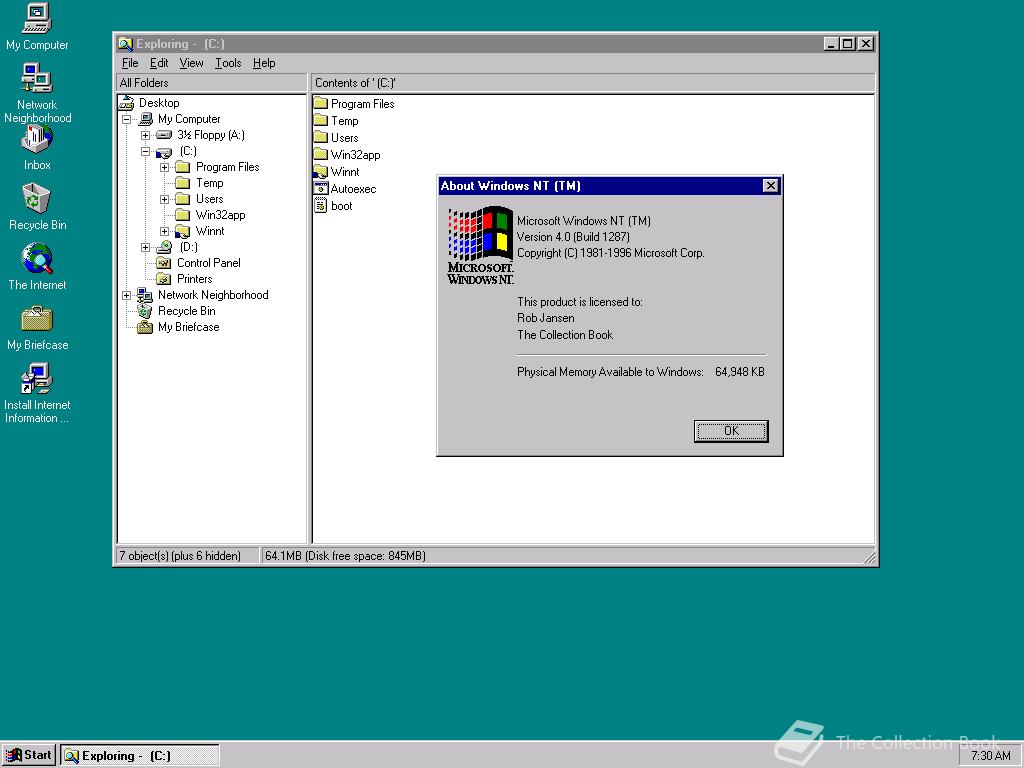The height and width of the screenshot is (768, 1024).
Task: Click Network Neighborhood label in folder tree
Action: (x=213, y=295)
